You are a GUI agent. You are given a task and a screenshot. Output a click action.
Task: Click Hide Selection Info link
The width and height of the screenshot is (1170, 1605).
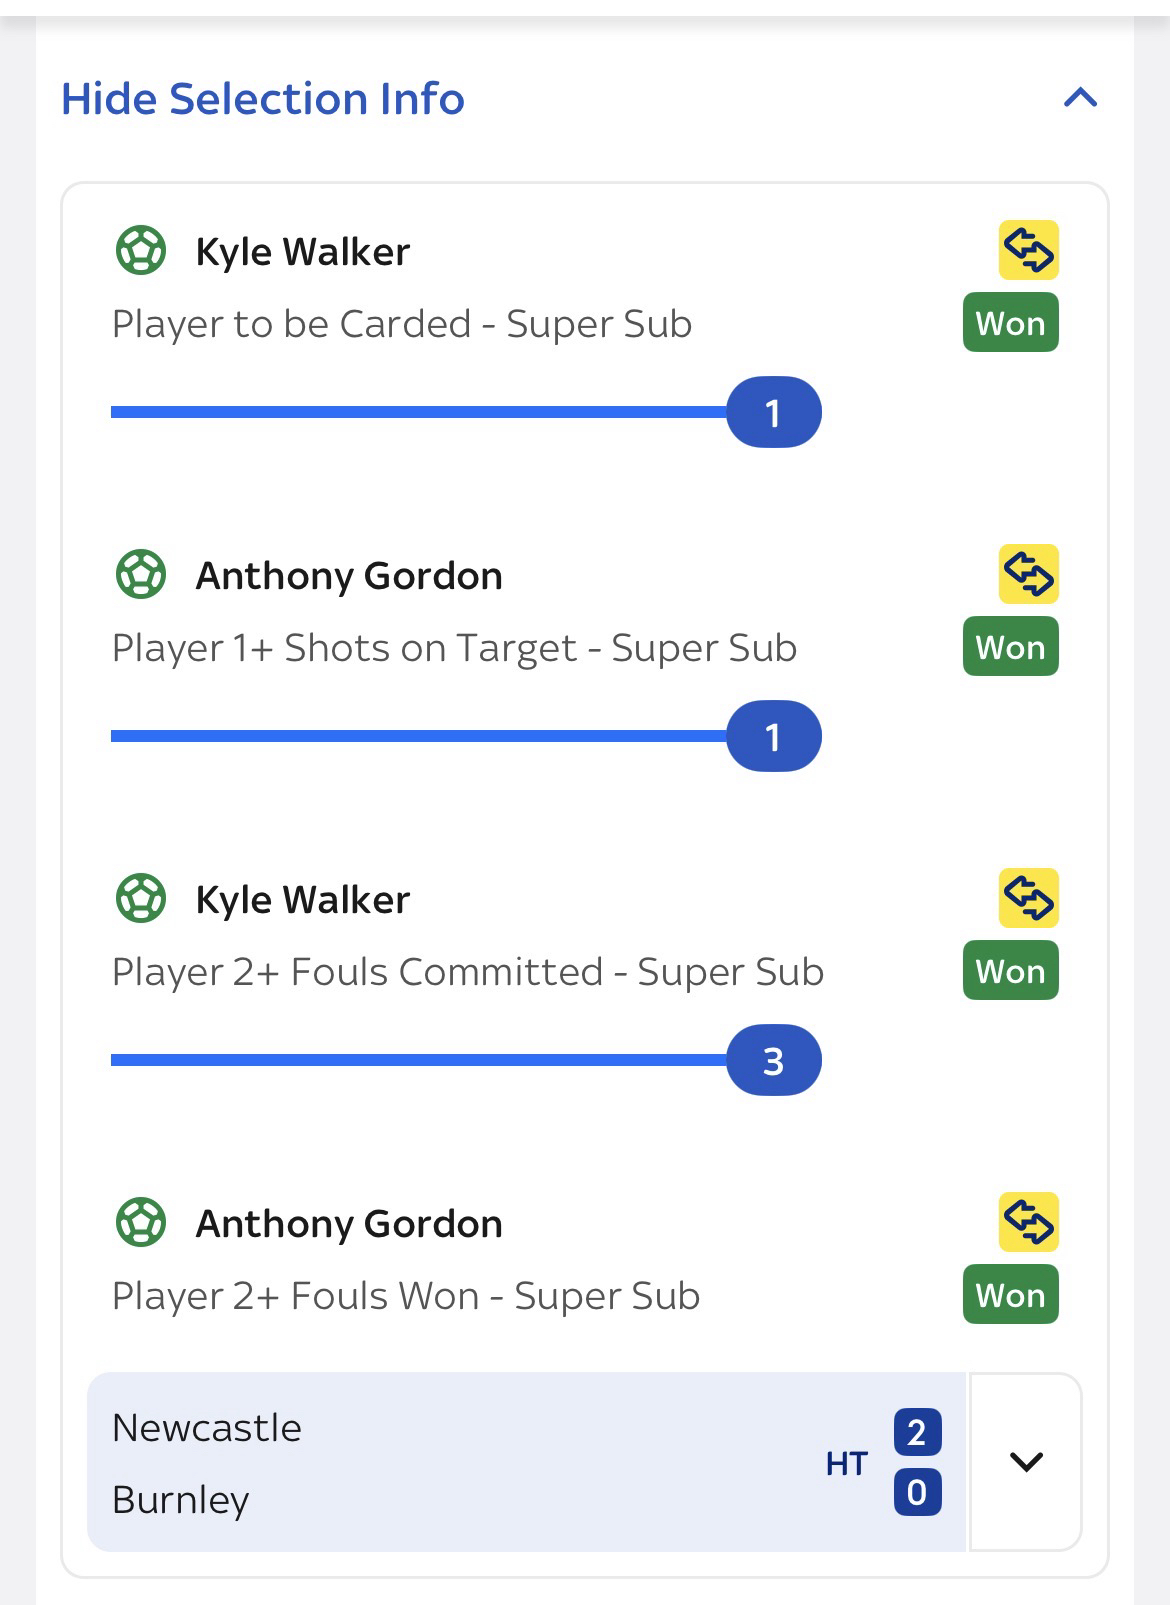pos(263,99)
